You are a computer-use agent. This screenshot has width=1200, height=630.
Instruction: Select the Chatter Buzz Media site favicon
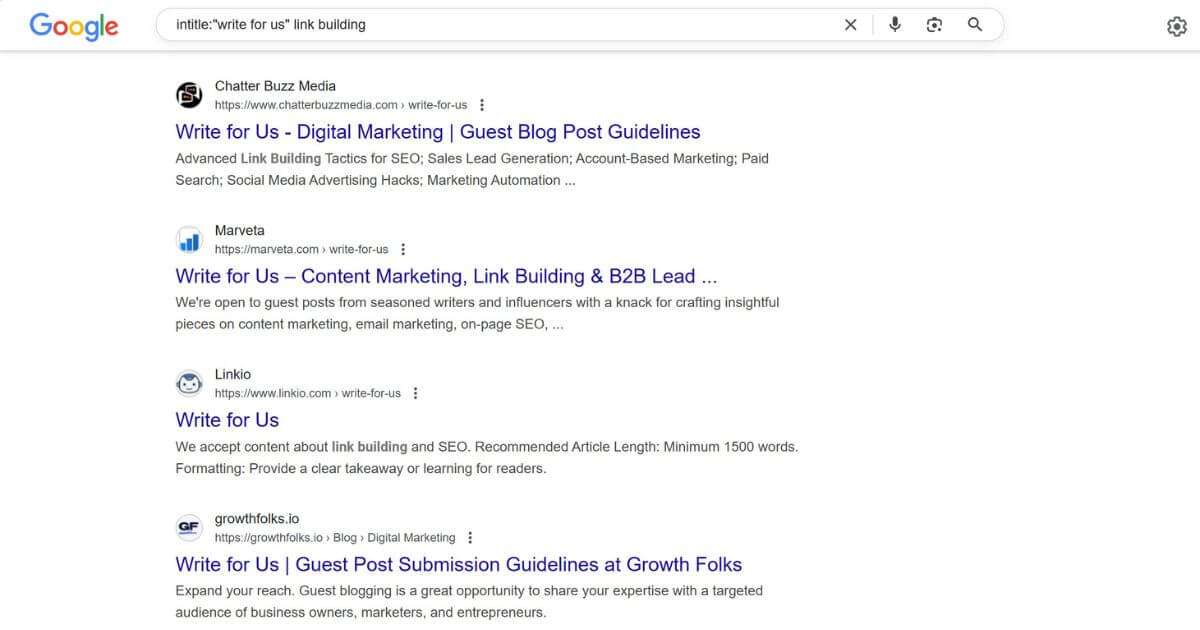(189, 94)
